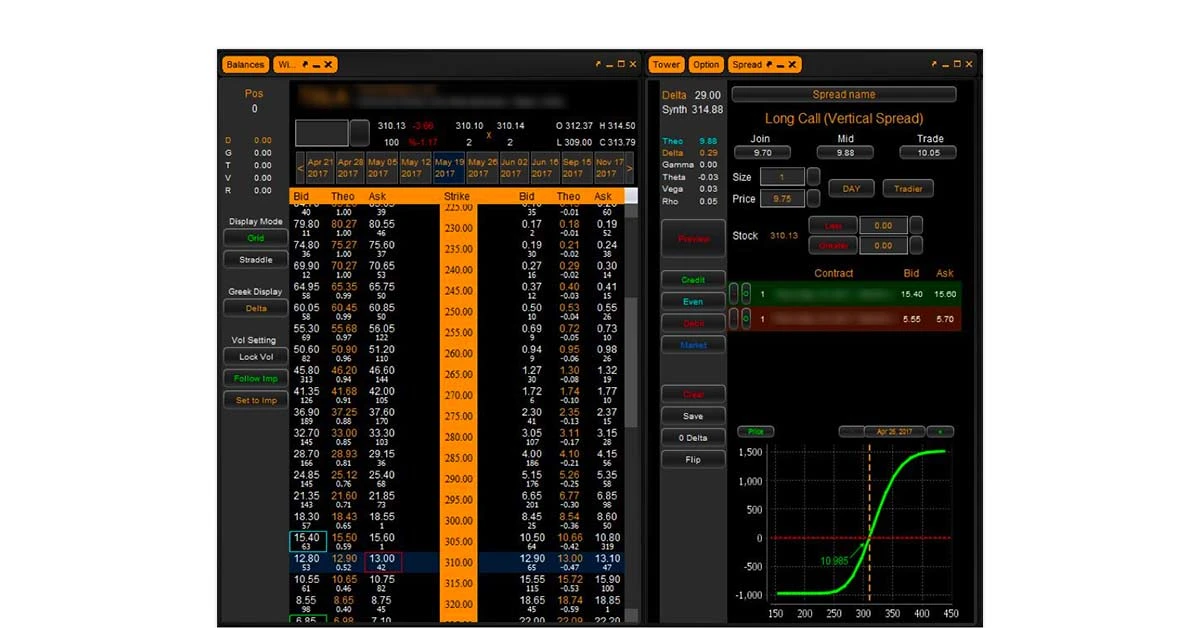Click the Flip button to reverse the spread
The width and height of the screenshot is (1200, 628).
tap(693, 459)
